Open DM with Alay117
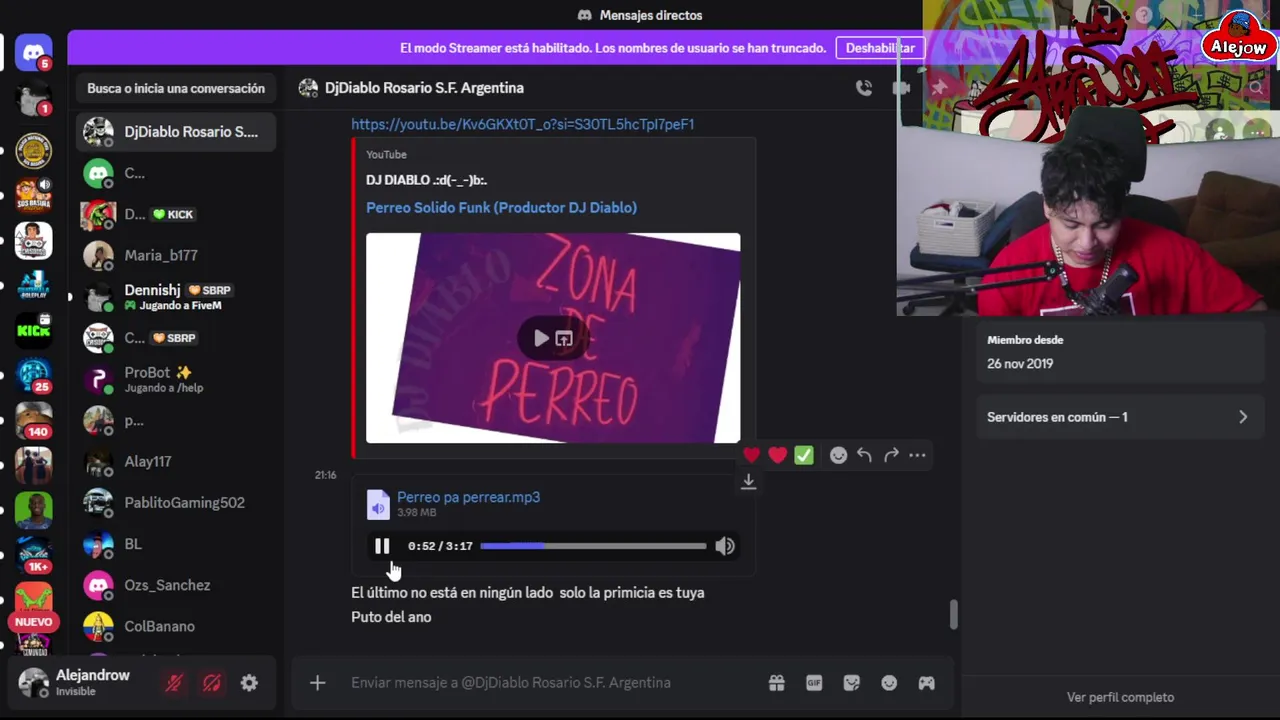The width and height of the screenshot is (1280, 720). (177, 462)
